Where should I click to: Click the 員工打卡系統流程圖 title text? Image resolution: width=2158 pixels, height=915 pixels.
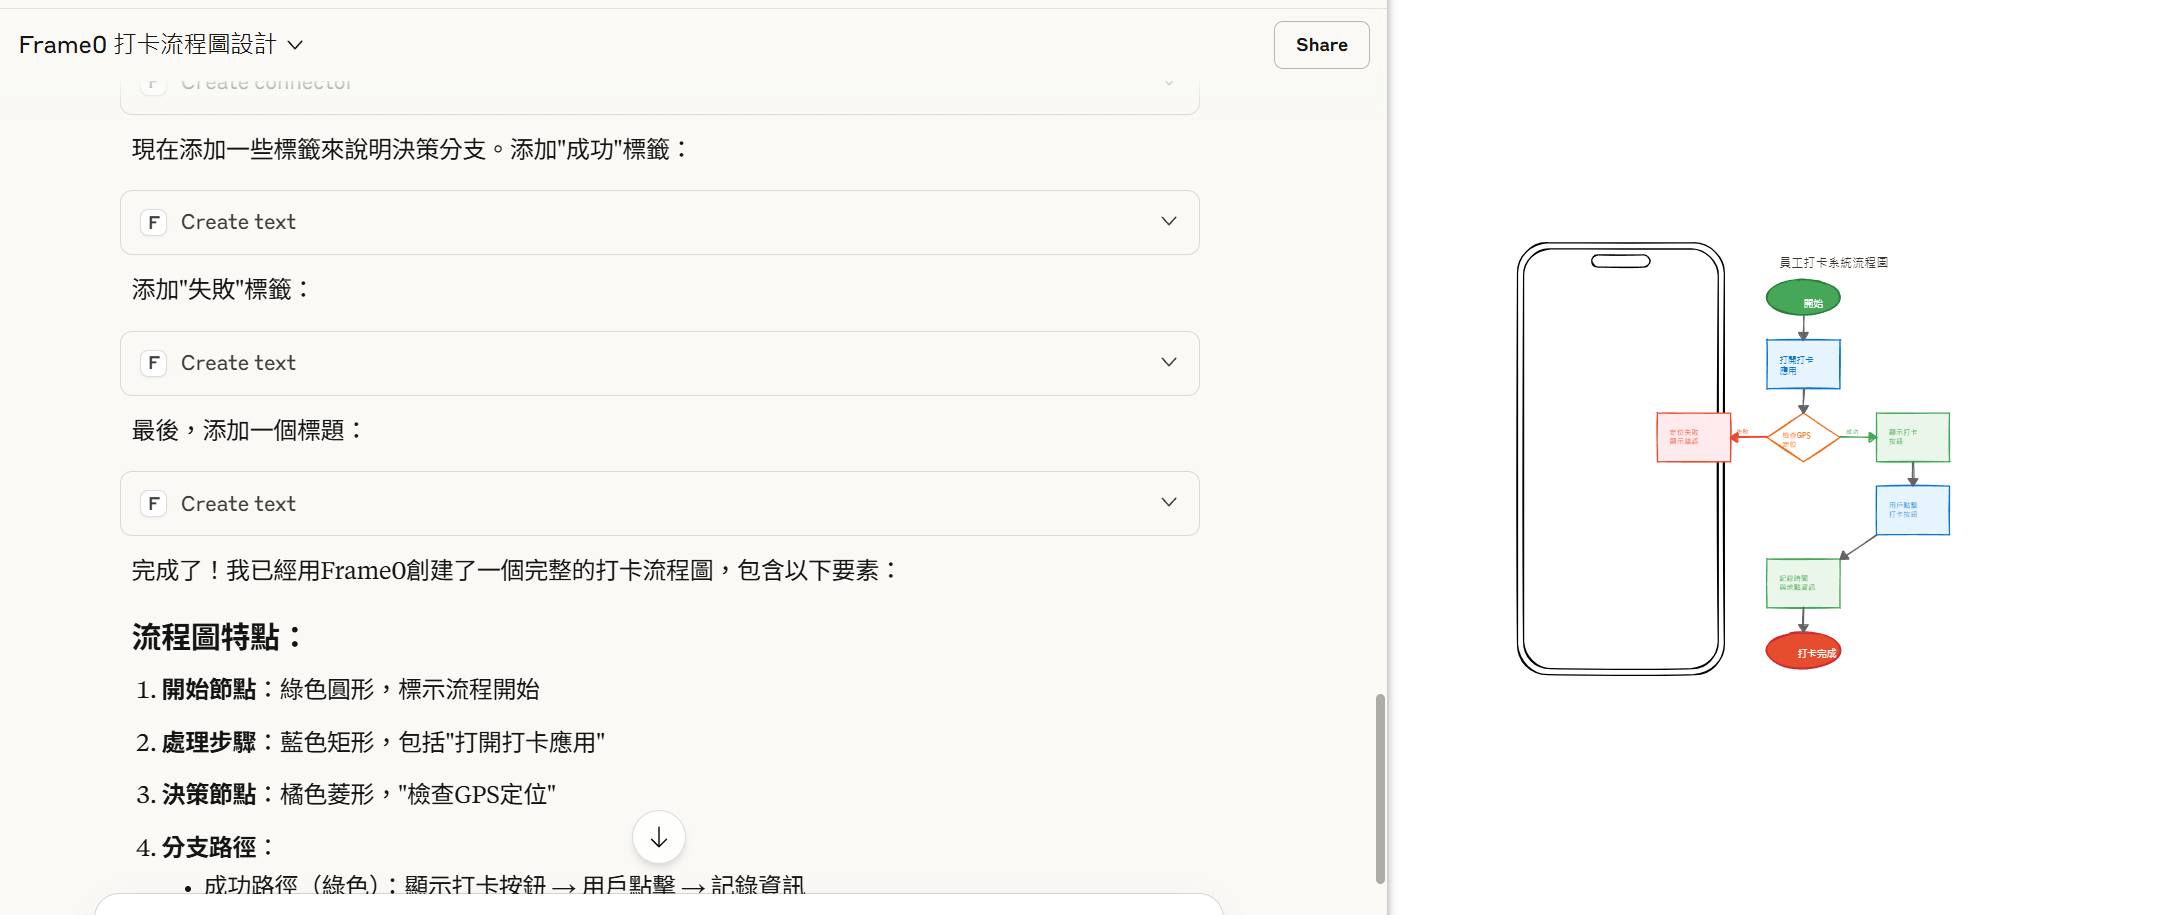point(1833,262)
